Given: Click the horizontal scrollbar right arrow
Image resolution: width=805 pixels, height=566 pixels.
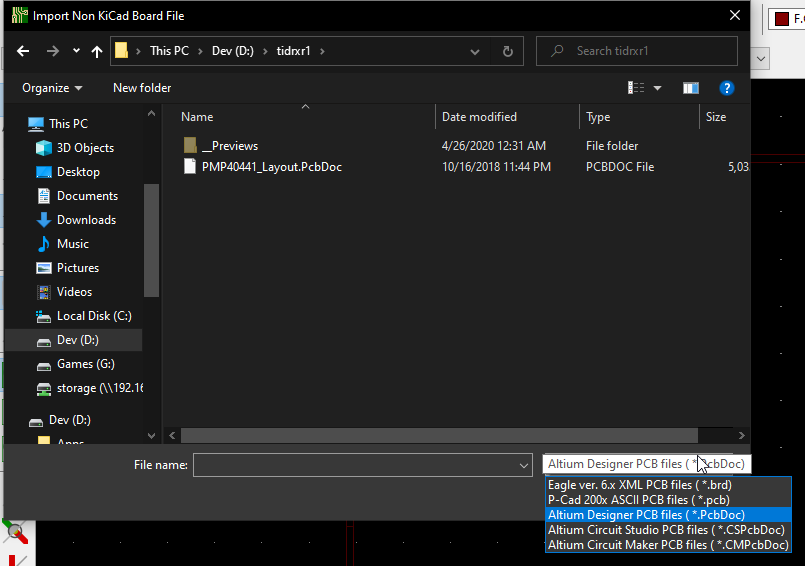Looking at the screenshot, I should [741, 436].
